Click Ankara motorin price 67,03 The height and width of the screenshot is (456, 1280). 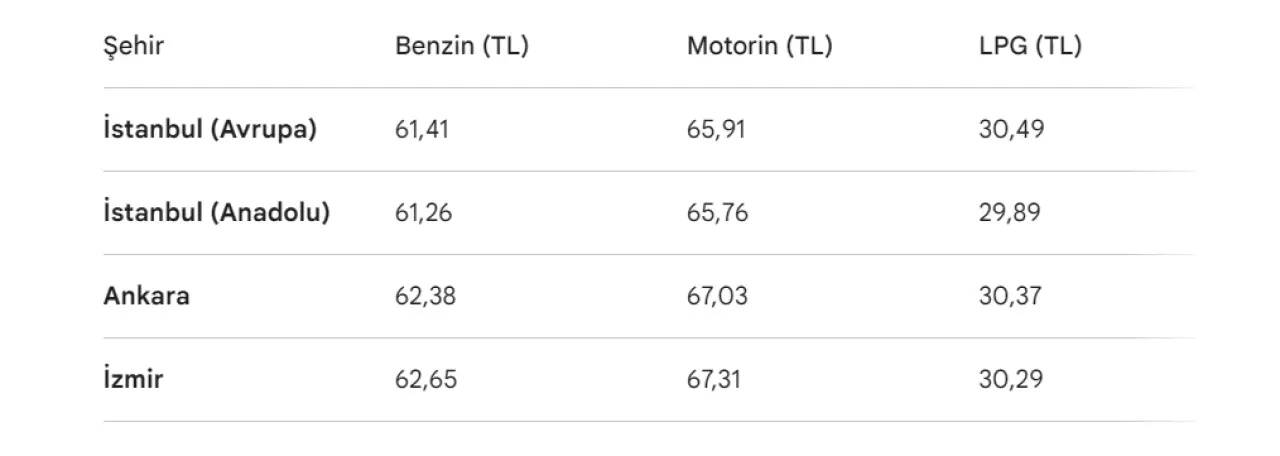point(717,297)
